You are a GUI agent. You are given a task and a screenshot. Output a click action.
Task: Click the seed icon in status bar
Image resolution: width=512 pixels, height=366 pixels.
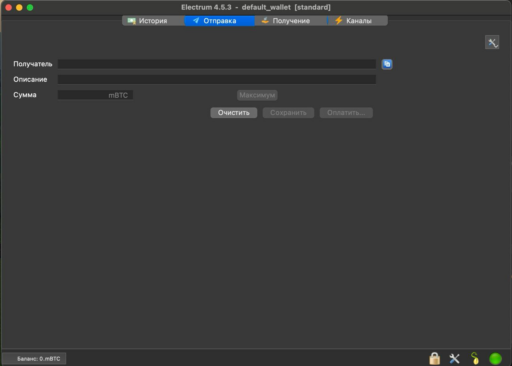click(x=475, y=358)
